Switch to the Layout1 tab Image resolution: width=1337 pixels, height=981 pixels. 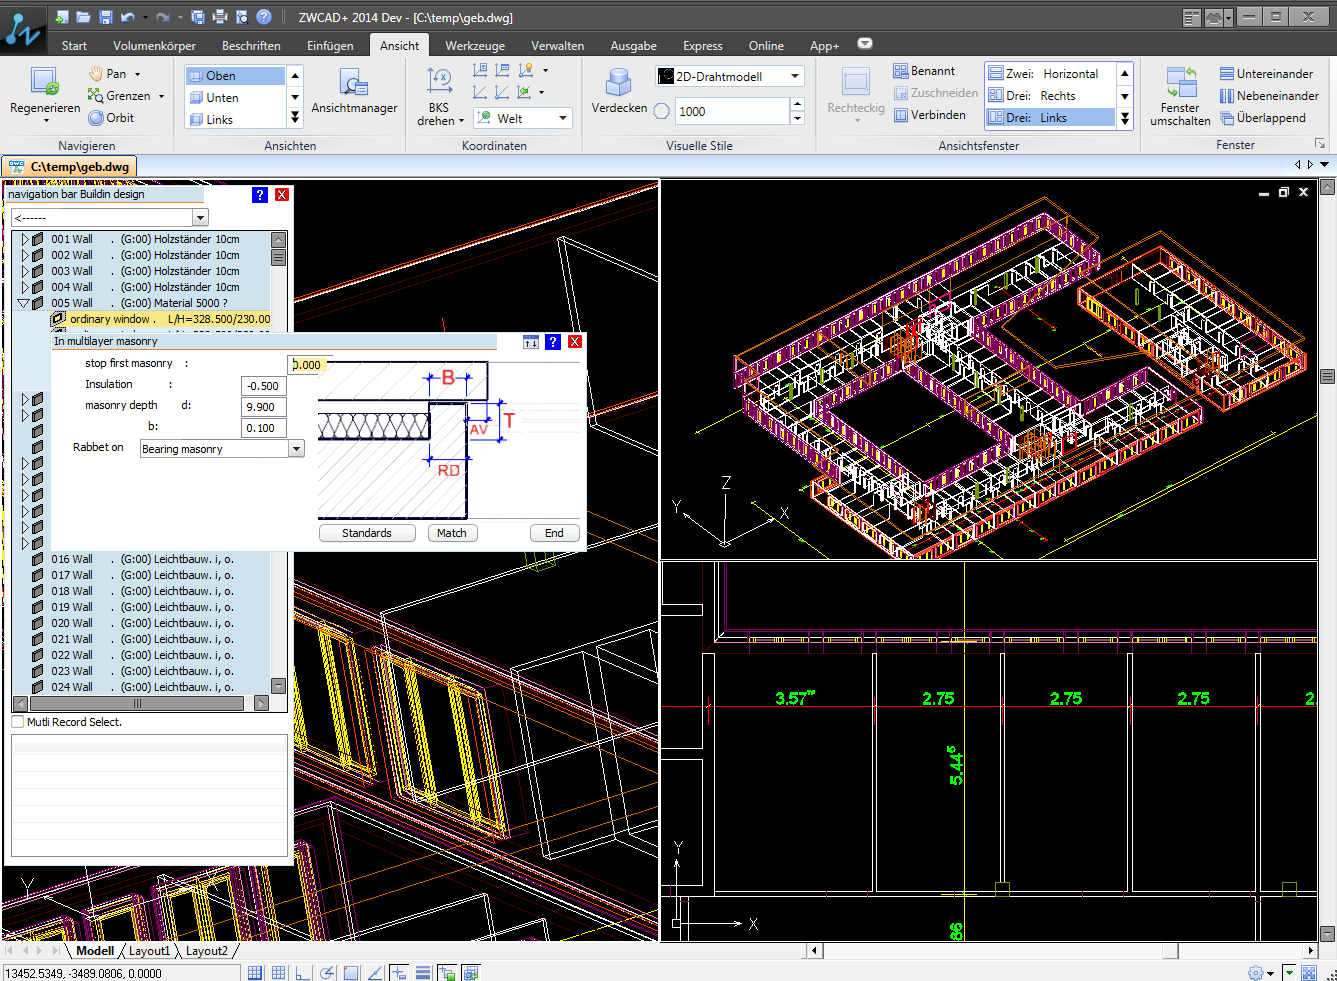point(149,951)
